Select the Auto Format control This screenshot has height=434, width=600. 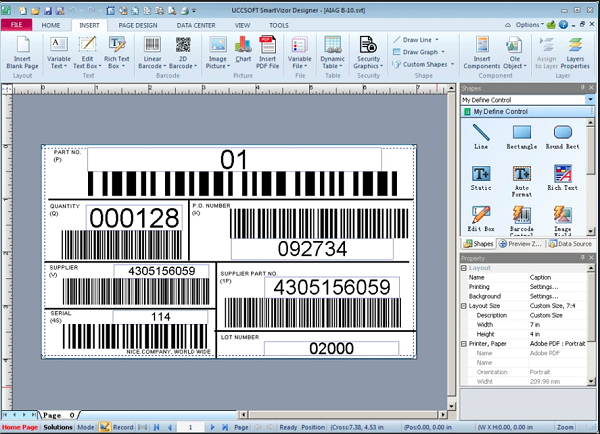pos(522,181)
